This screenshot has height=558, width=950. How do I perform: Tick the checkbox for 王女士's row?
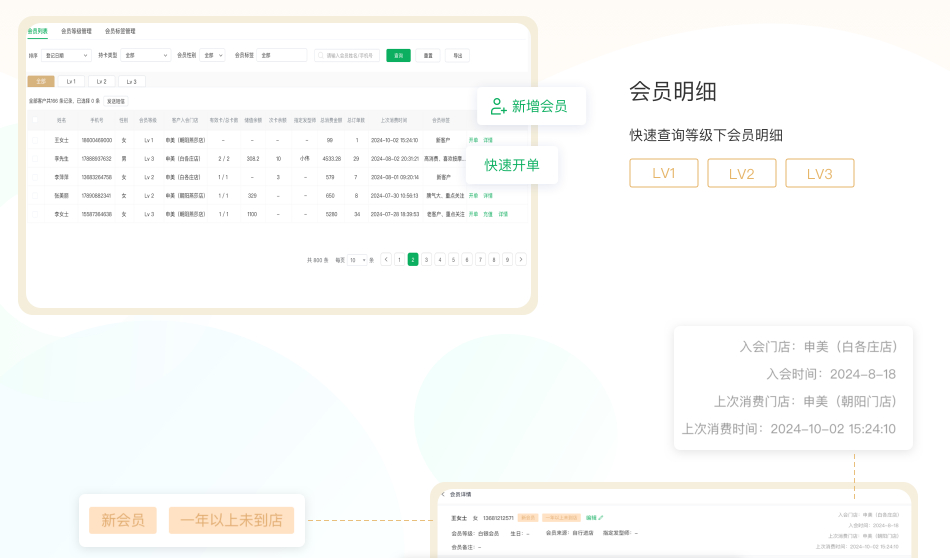coord(35,140)
